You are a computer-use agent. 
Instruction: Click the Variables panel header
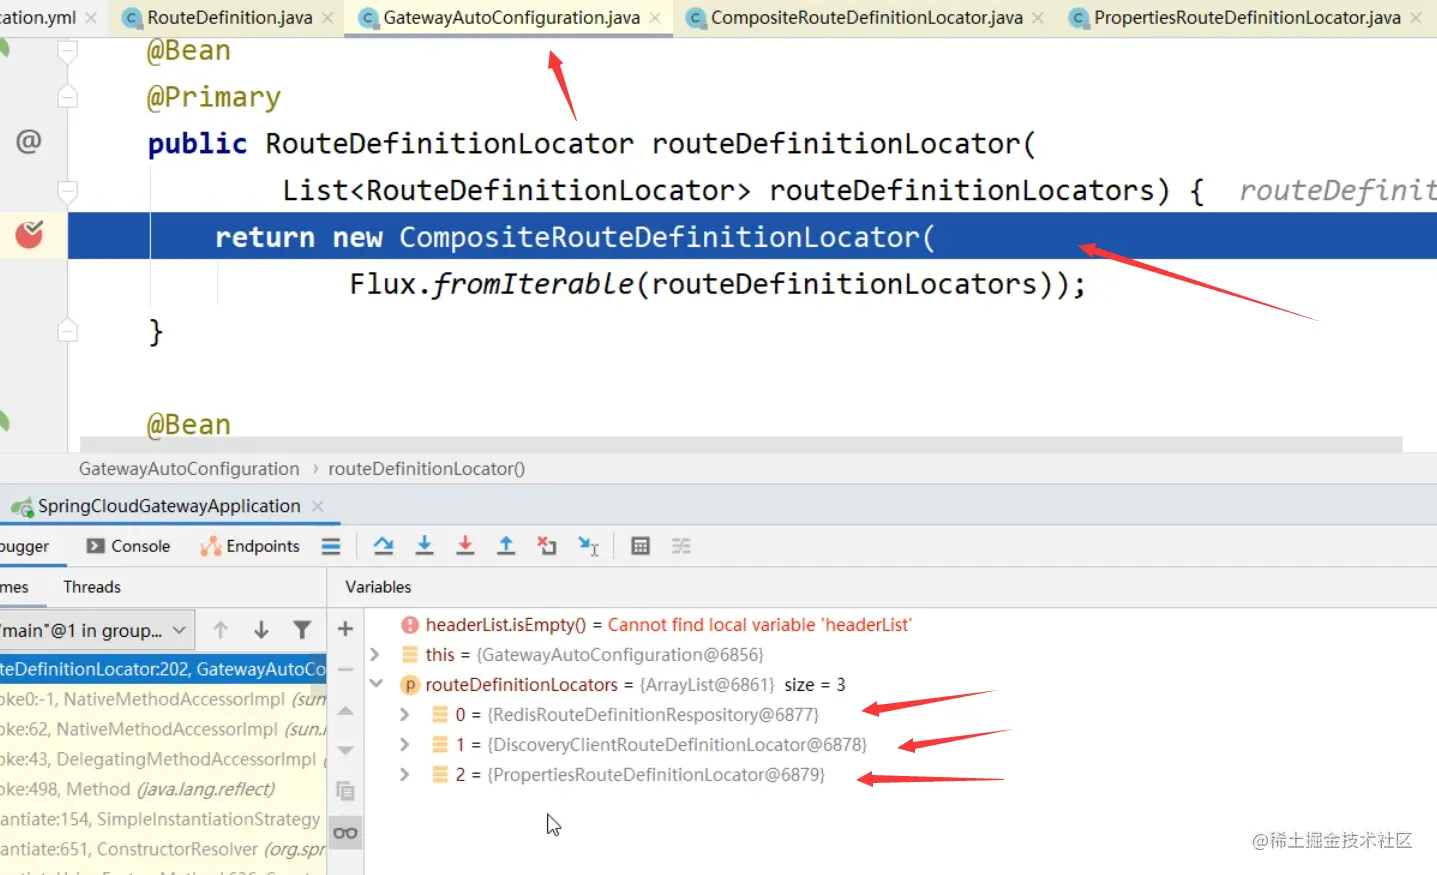point(378,587)
